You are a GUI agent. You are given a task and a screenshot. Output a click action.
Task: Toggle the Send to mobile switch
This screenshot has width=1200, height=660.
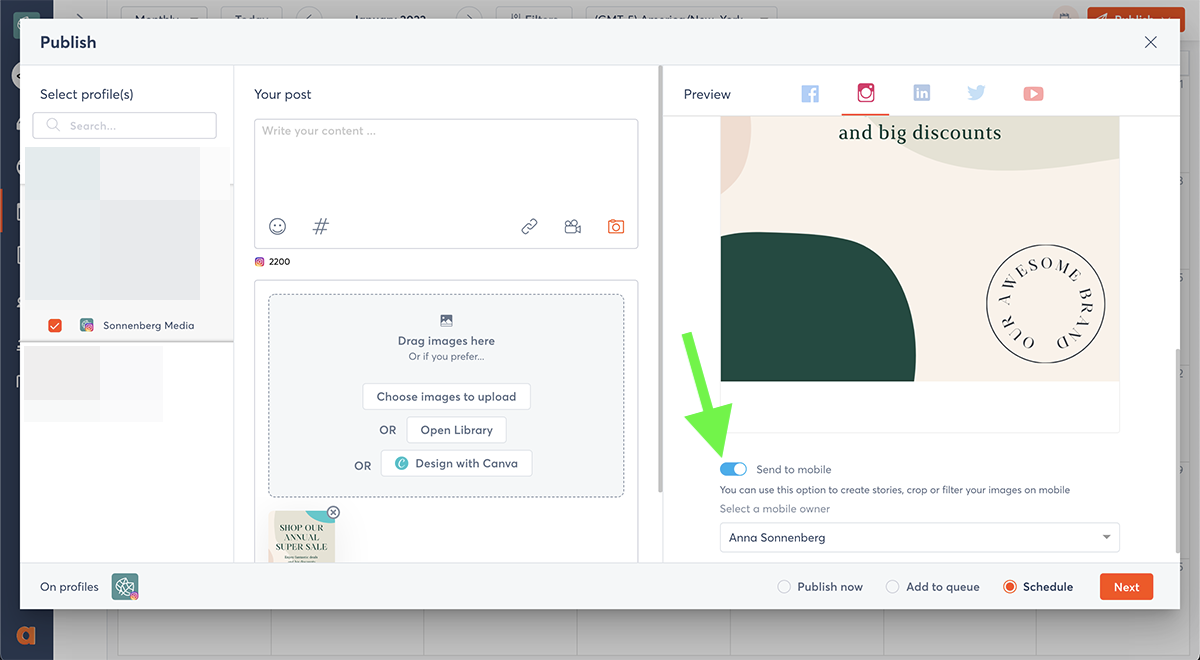733,469
